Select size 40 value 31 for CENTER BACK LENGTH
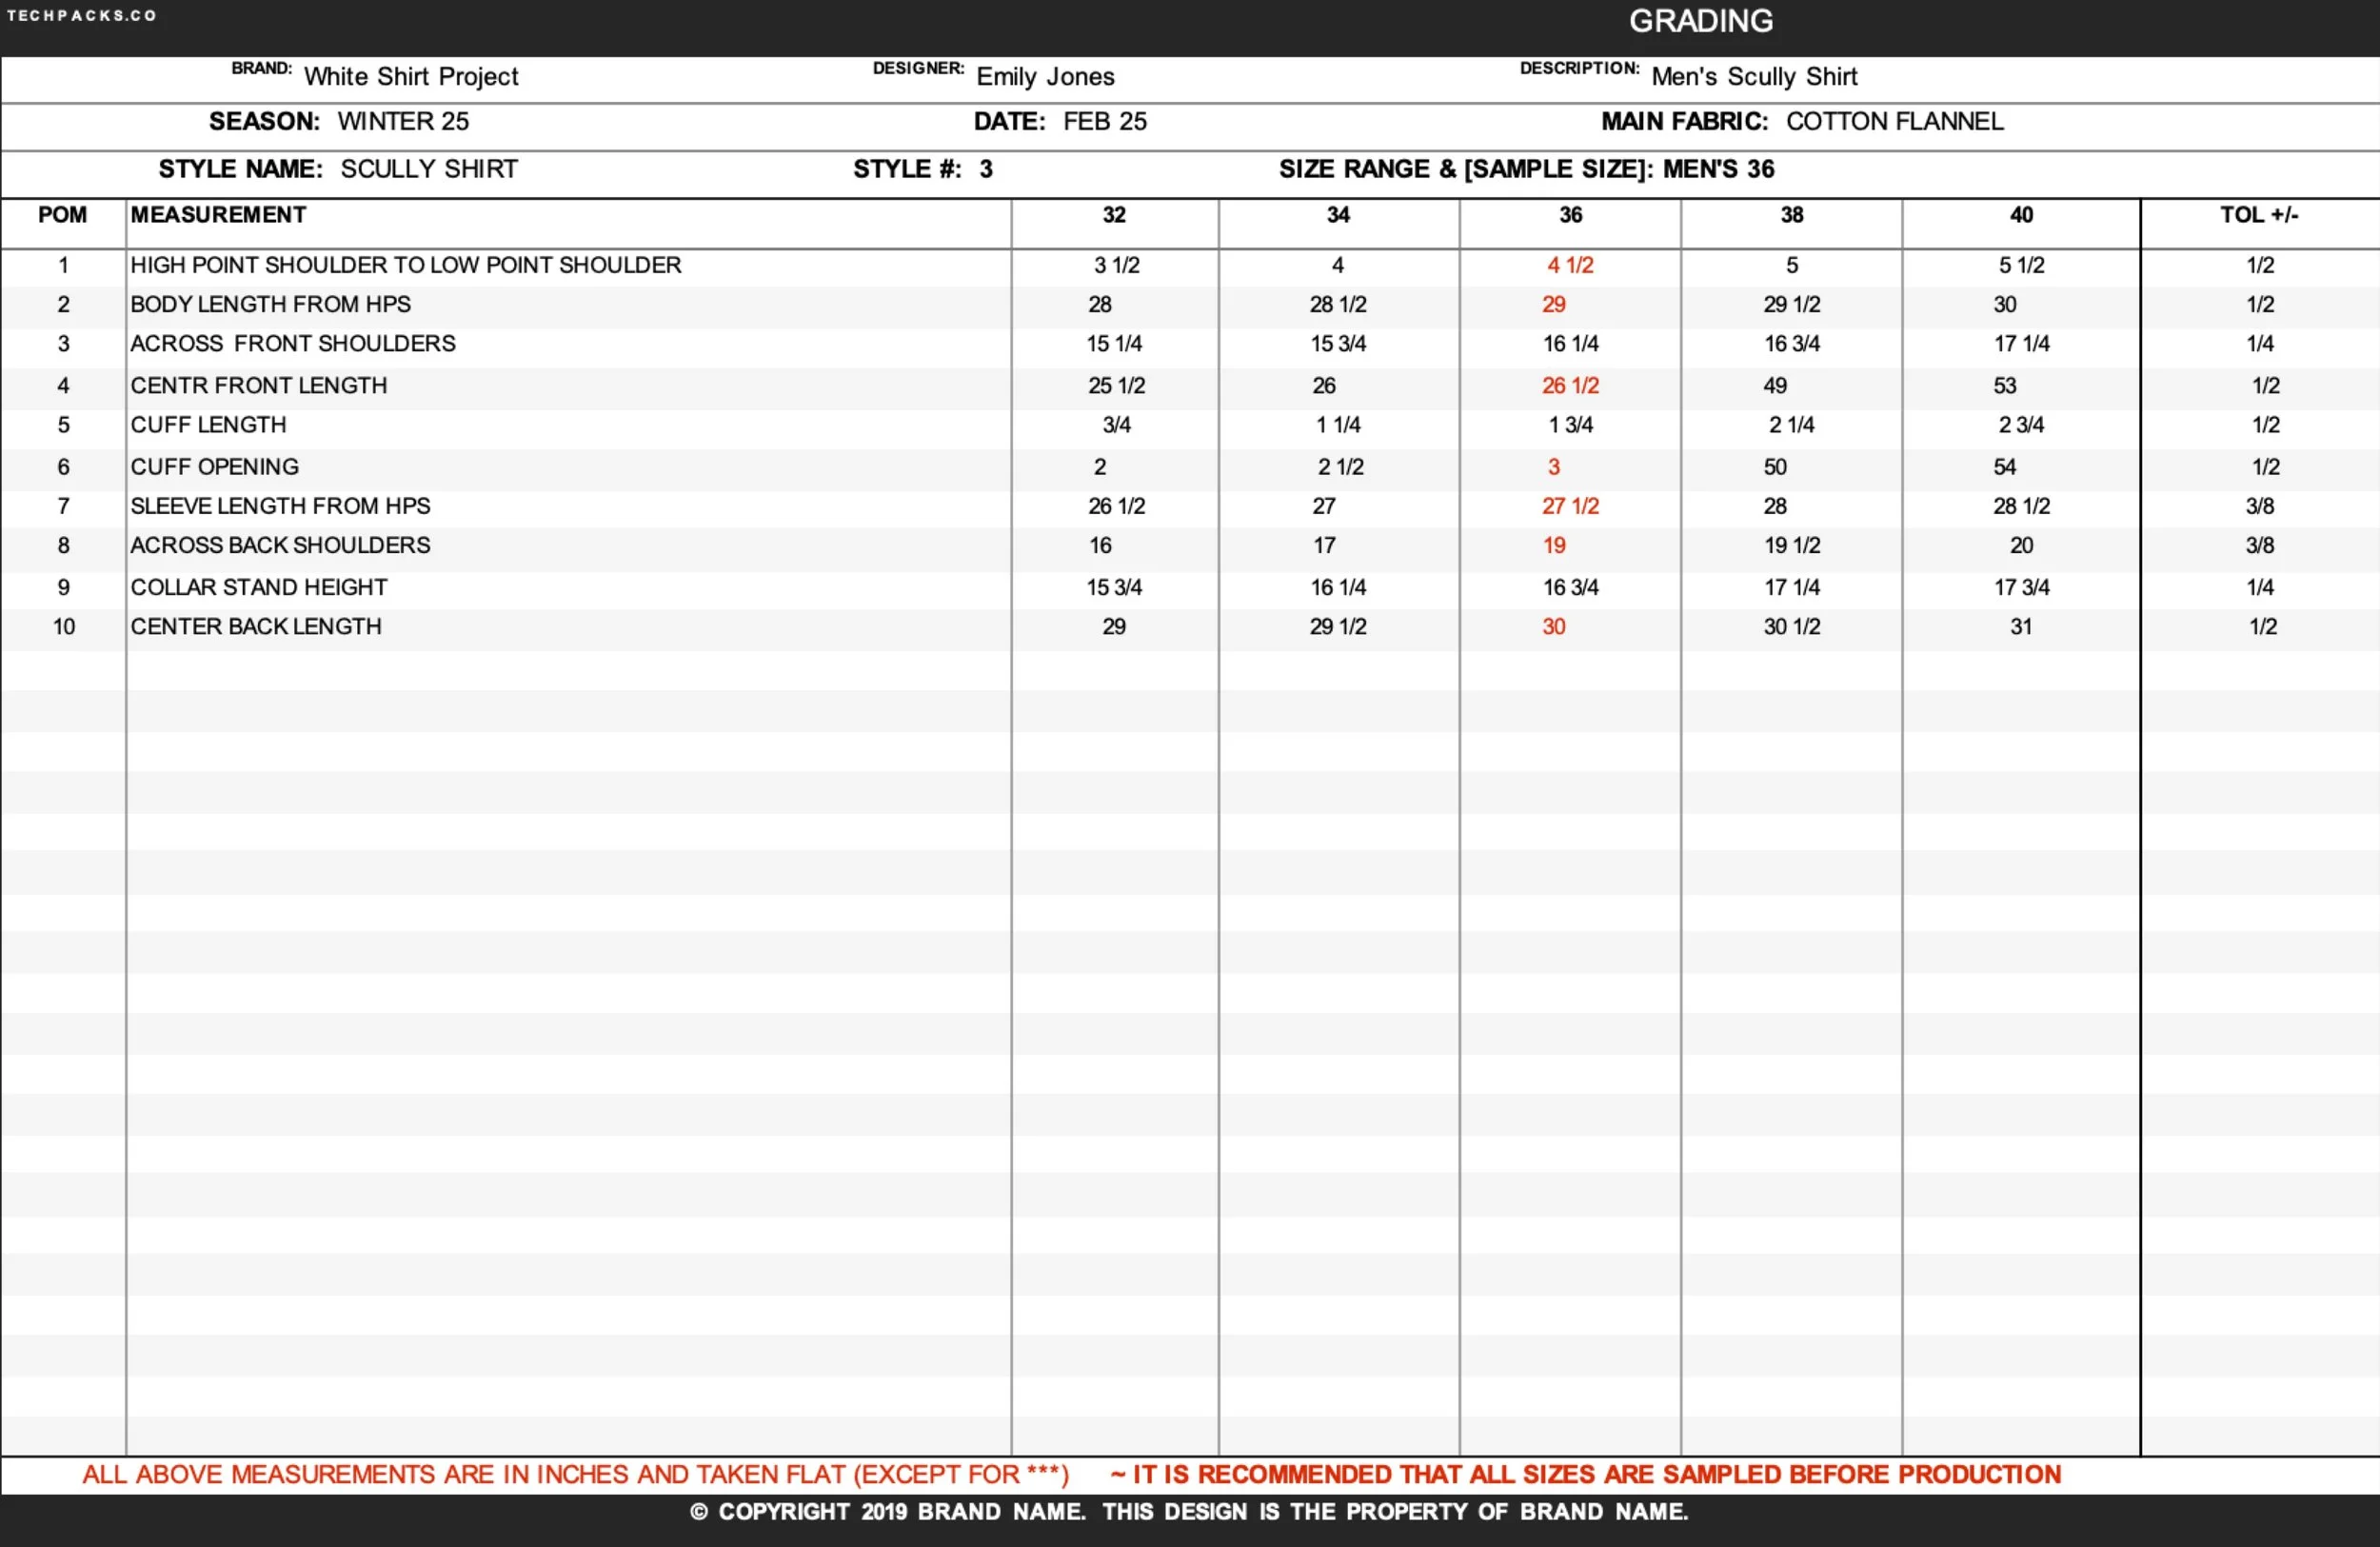2380x1547 pixels. tap(2021, 627)
